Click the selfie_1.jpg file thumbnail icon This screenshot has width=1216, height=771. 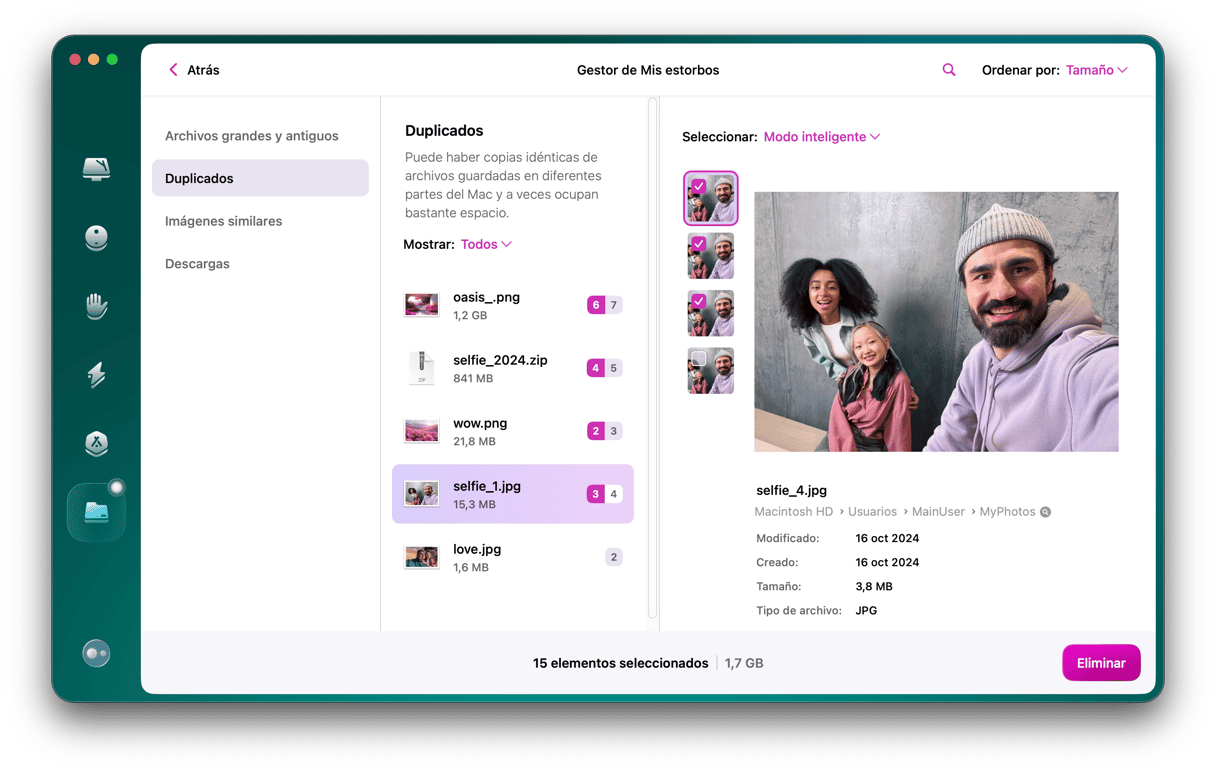[x=421, y=494]
